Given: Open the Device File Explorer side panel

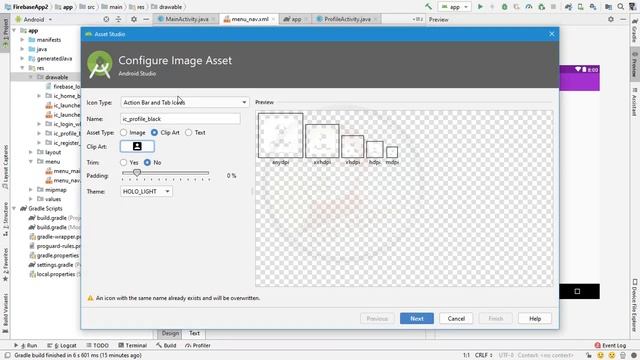Looking at the screenshot, I should 635,305.
